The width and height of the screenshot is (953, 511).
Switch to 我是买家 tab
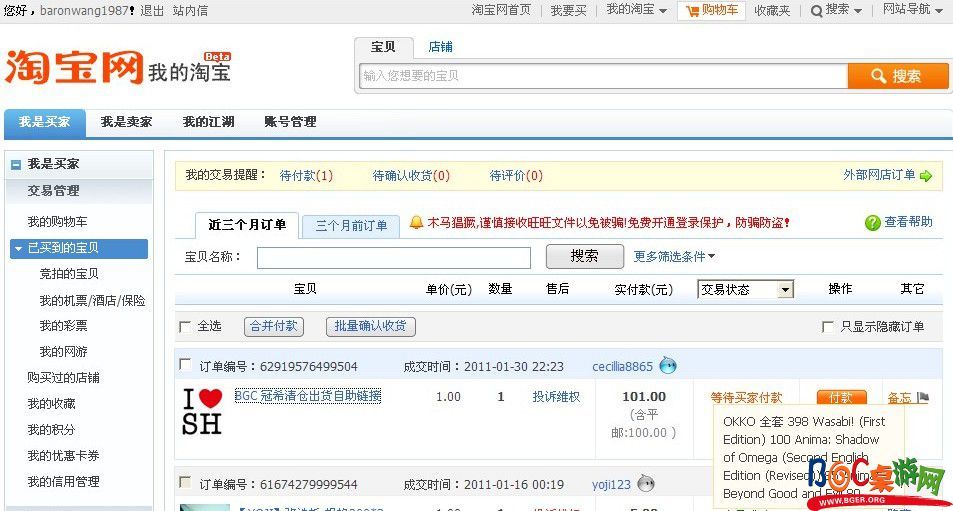pos(44,122)
